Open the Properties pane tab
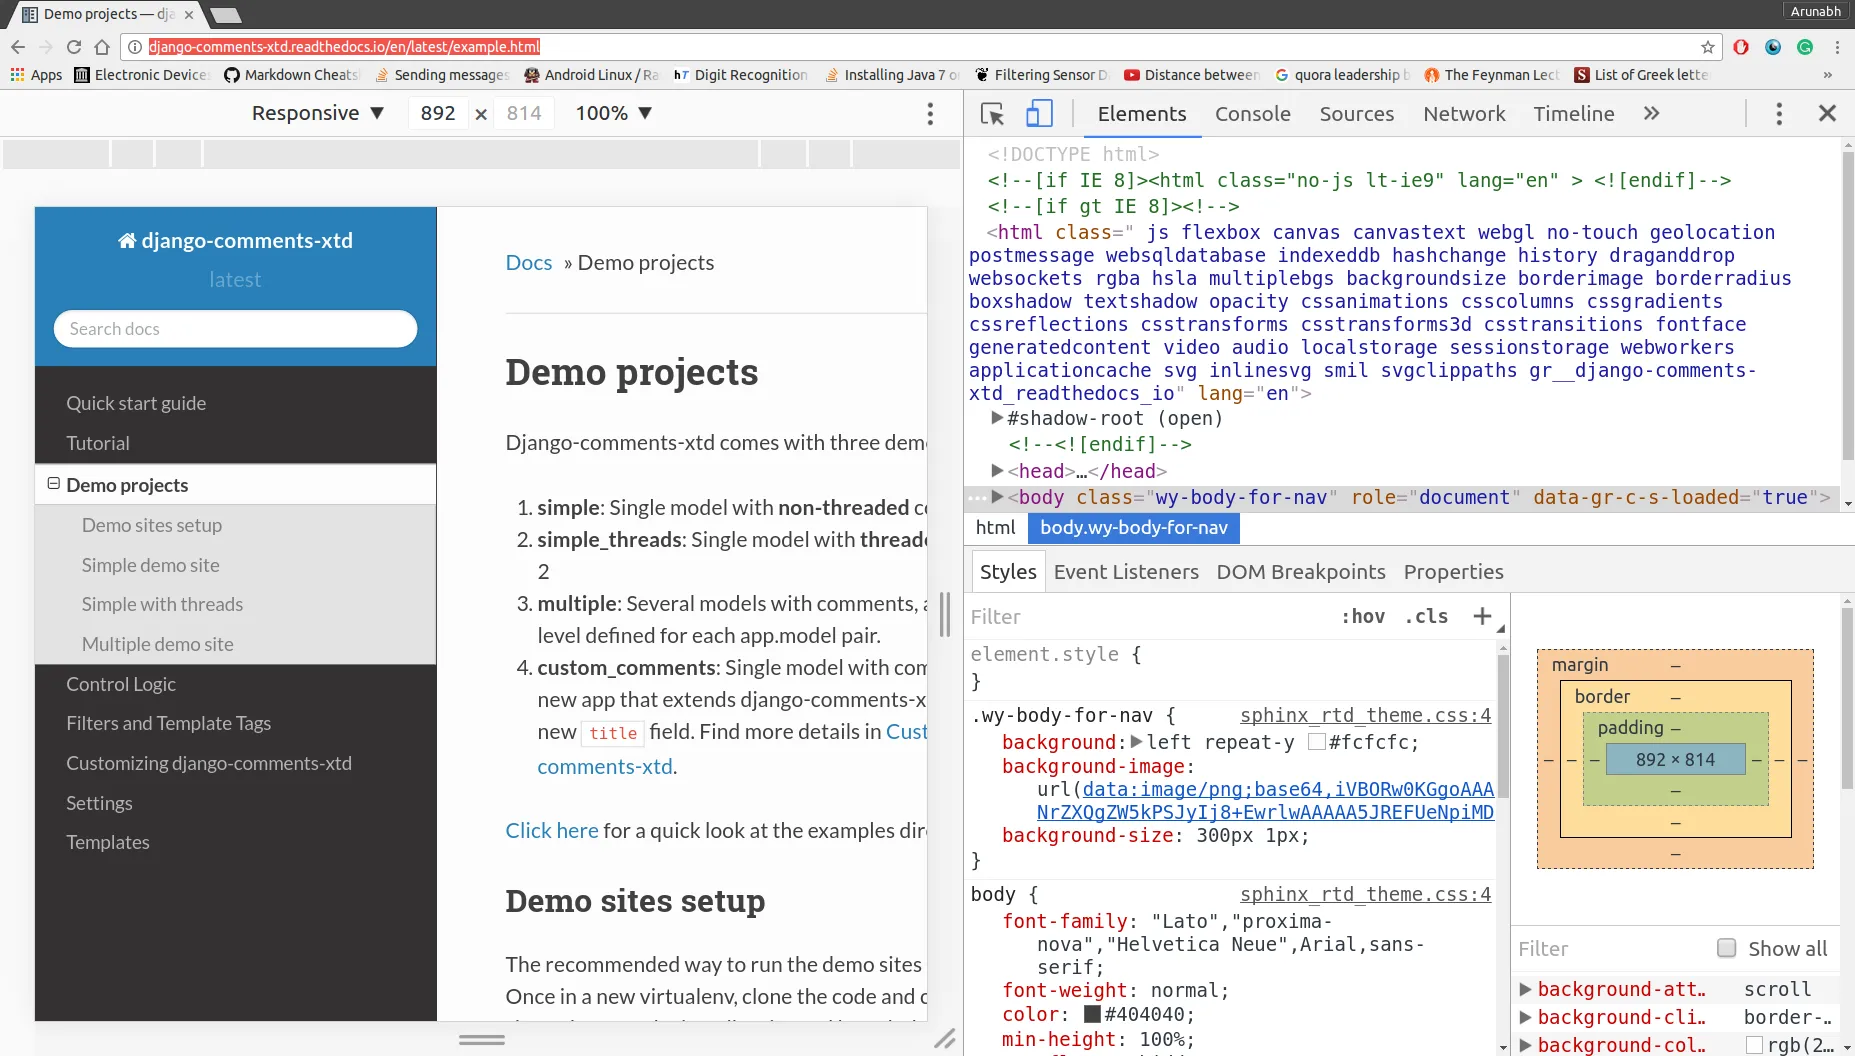 click(x=1453, y=572)
